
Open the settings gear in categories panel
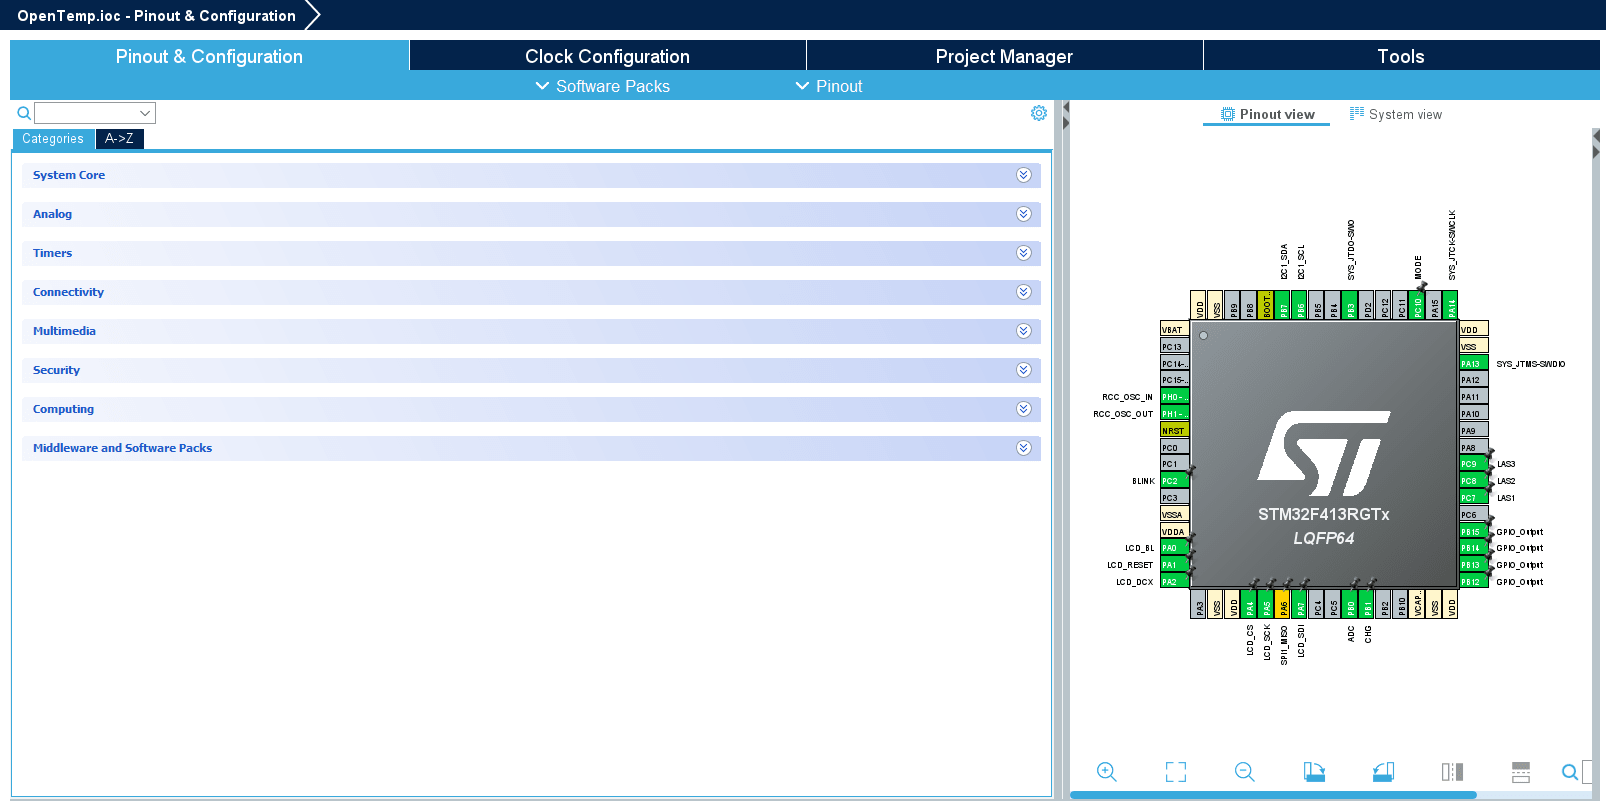tap(1039, 113)
